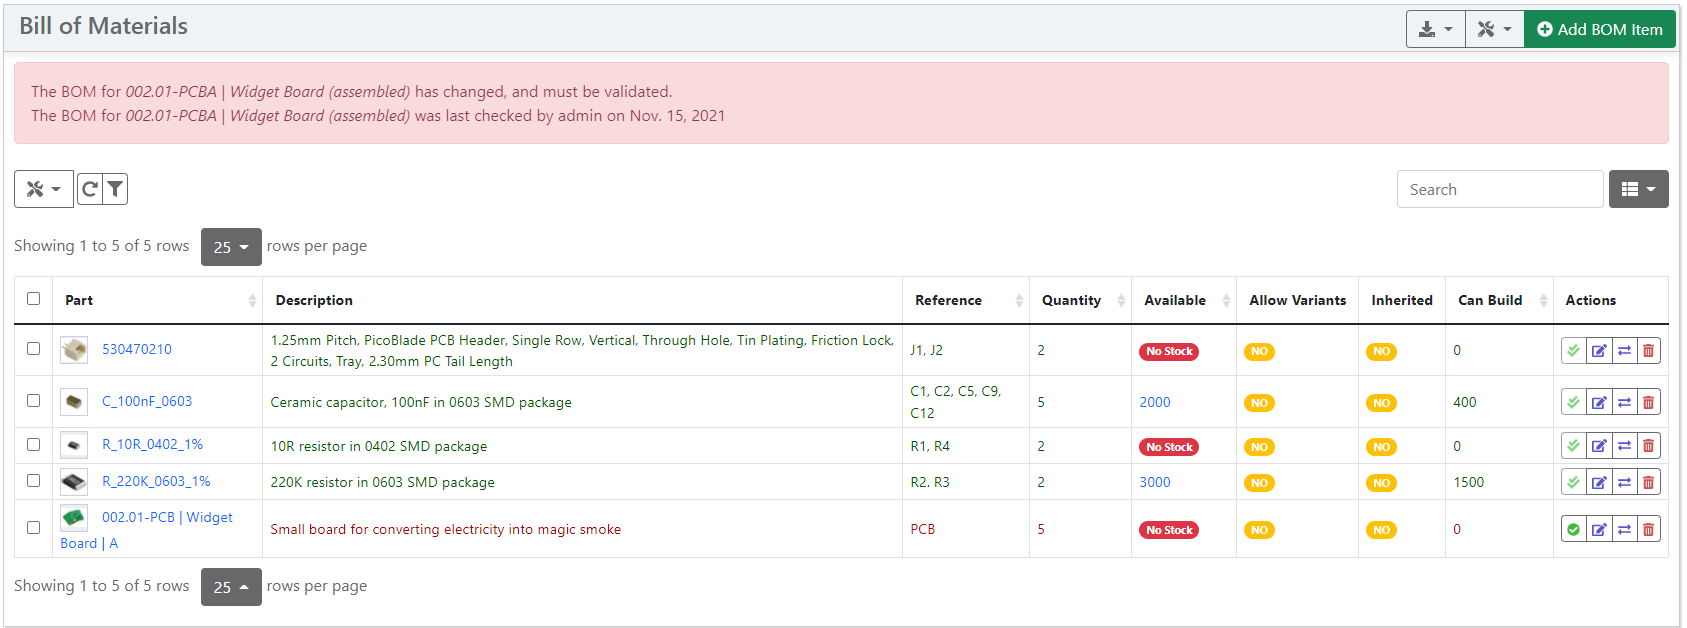Click the reload table data icon
This screenshot has height=628, width=1687.
click(90, 189)
